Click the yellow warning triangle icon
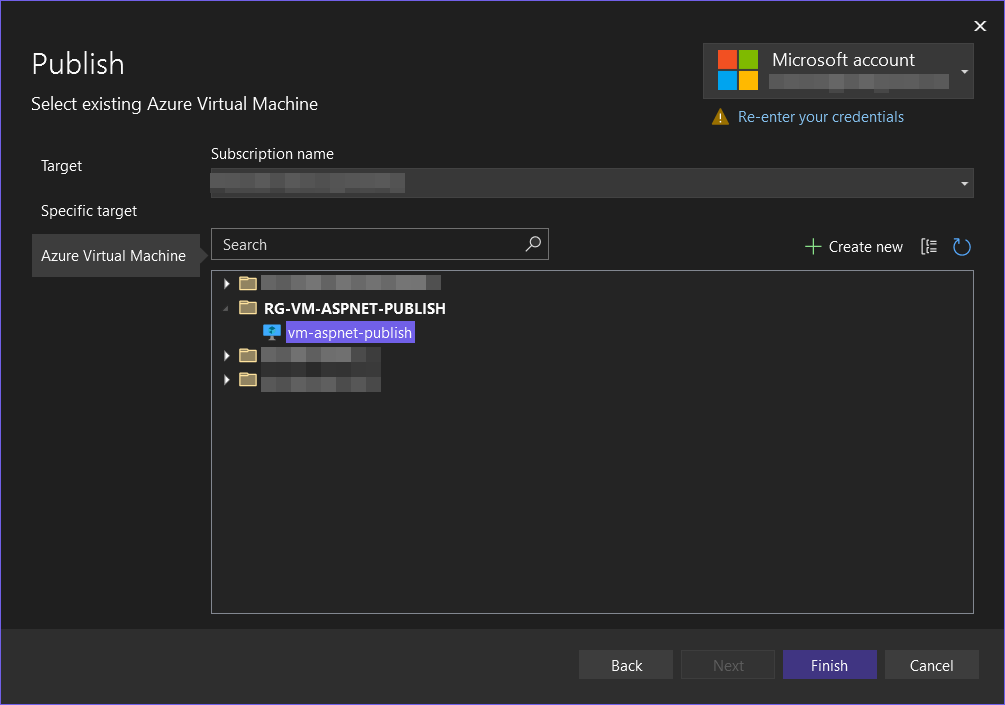The height and width of the screenshot is (705, 1005). tap(720, 117)
